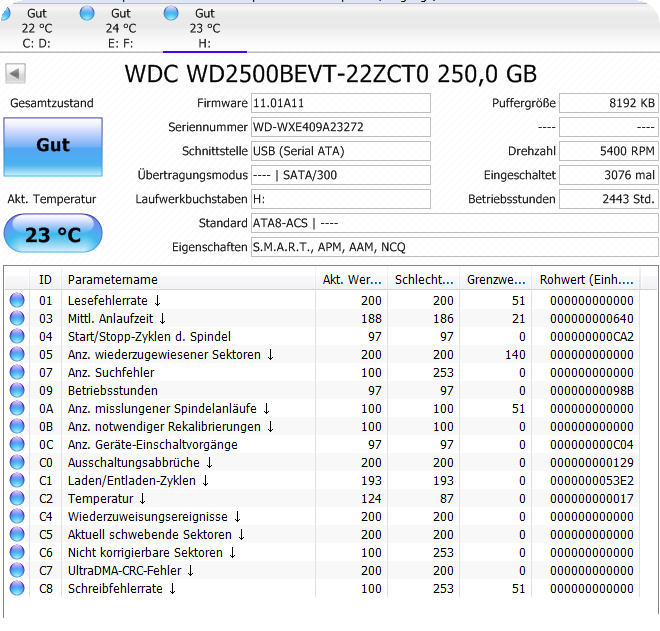Click the status orb for misslungener Spindelanläufe row

point(17,408)
